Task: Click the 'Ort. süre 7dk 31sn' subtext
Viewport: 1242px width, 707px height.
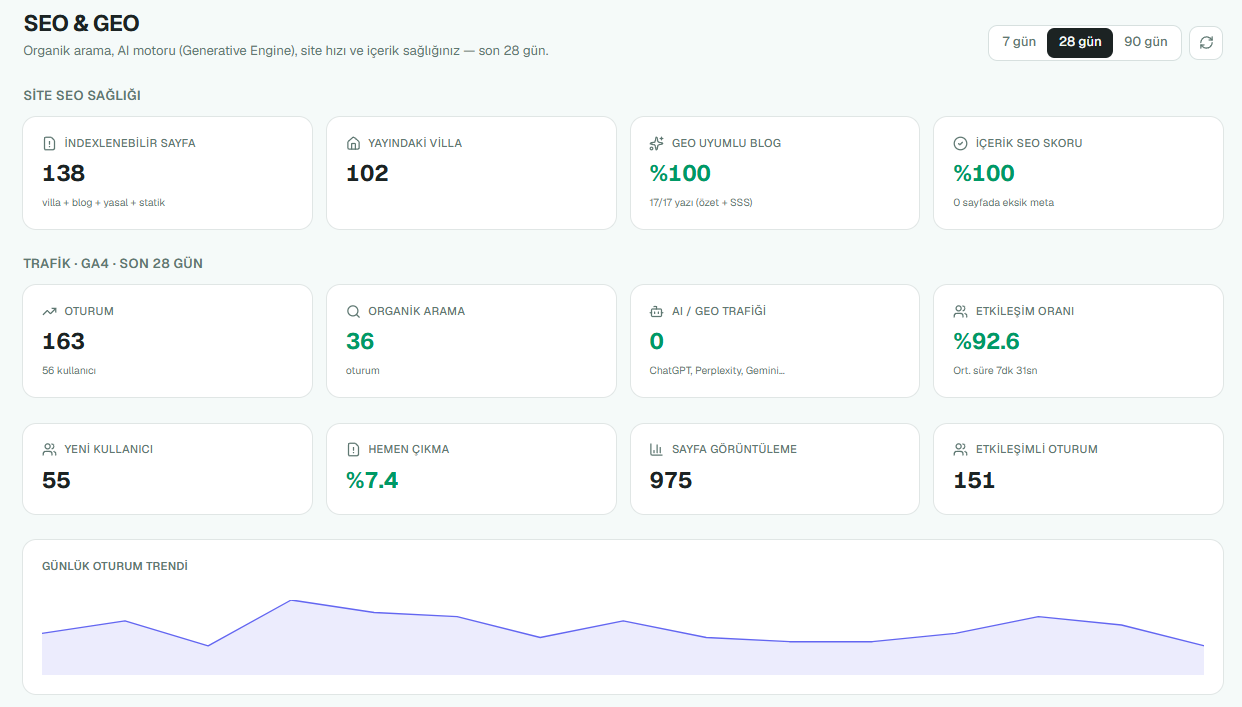Action: (x=997, y=370)
